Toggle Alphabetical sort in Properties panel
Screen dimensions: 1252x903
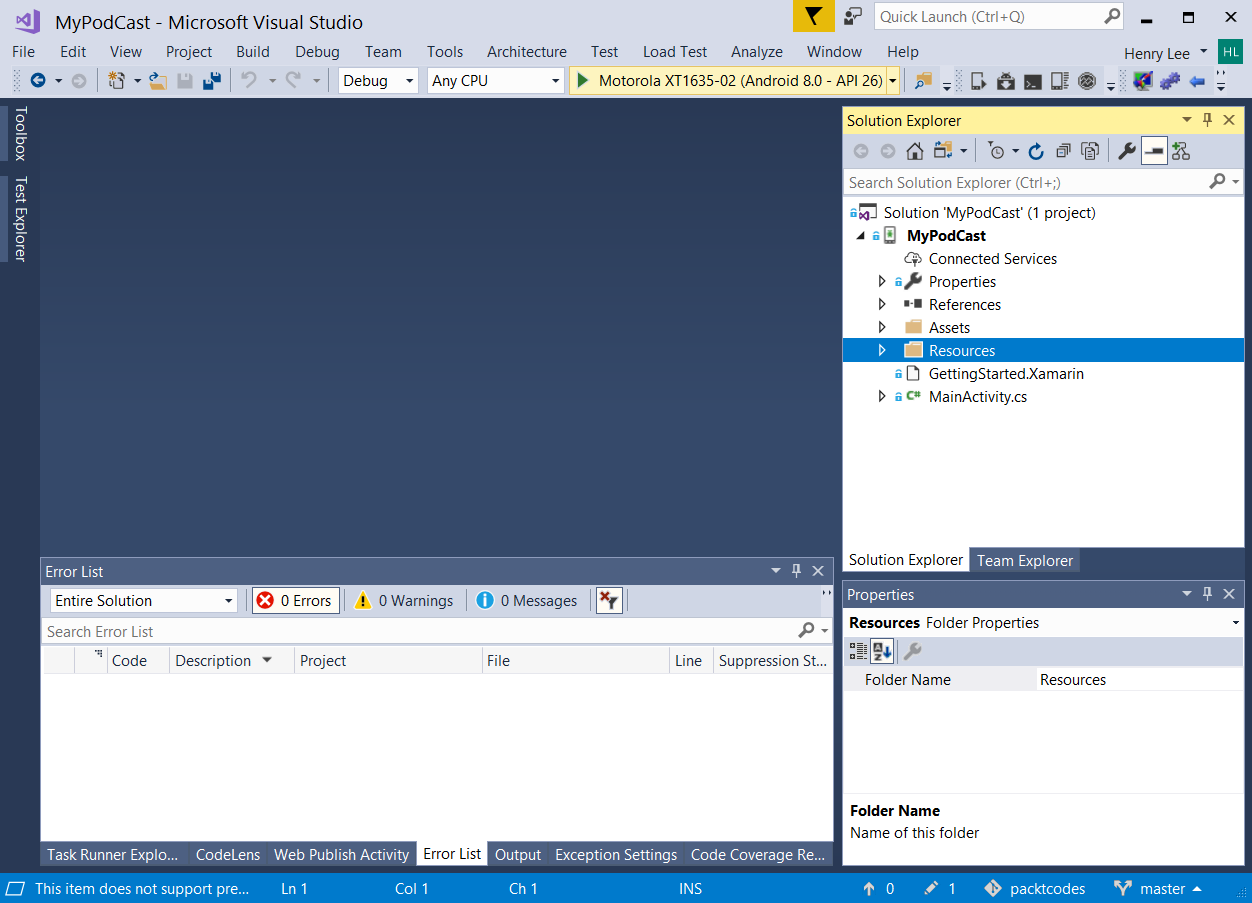click(882, 652)
